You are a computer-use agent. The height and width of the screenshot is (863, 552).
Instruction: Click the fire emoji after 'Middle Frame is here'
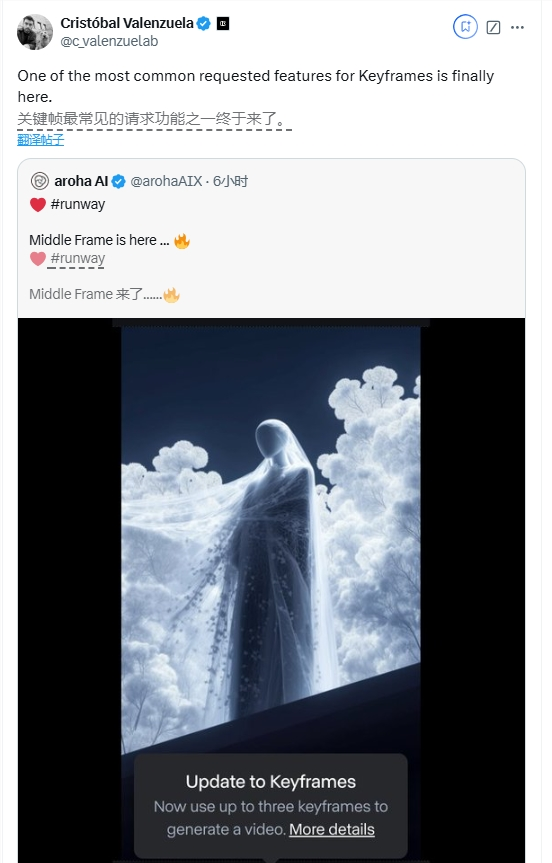182,241
